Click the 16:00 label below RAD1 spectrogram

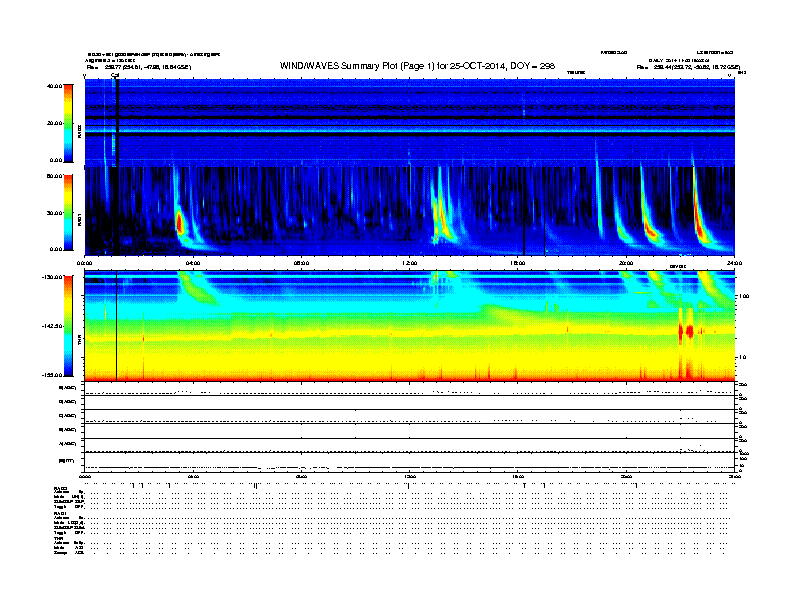[518, 263]
